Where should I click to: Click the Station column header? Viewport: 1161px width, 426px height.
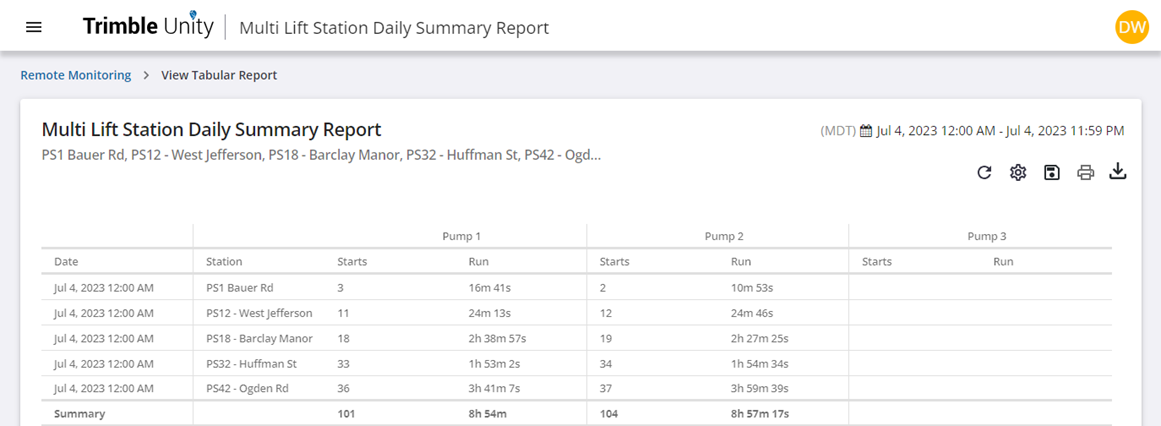tap(224, 262)
